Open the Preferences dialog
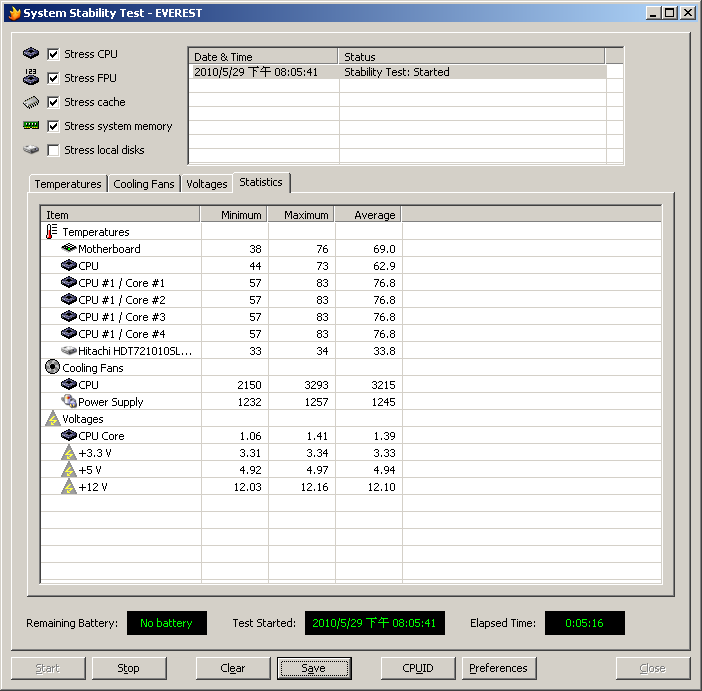This screenshot has width=702, height=691. point(498,668)
